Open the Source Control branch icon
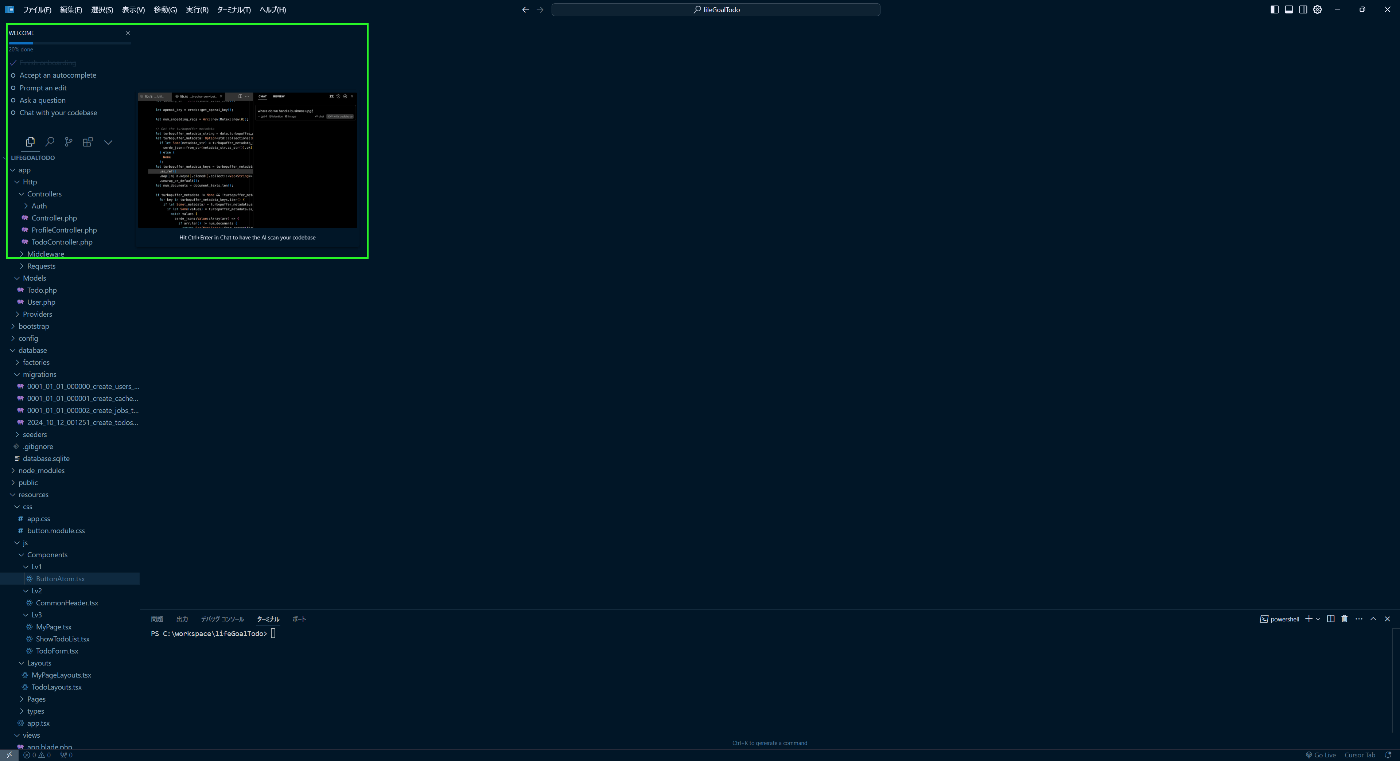The image size is (1400, 761). [69, 143]
